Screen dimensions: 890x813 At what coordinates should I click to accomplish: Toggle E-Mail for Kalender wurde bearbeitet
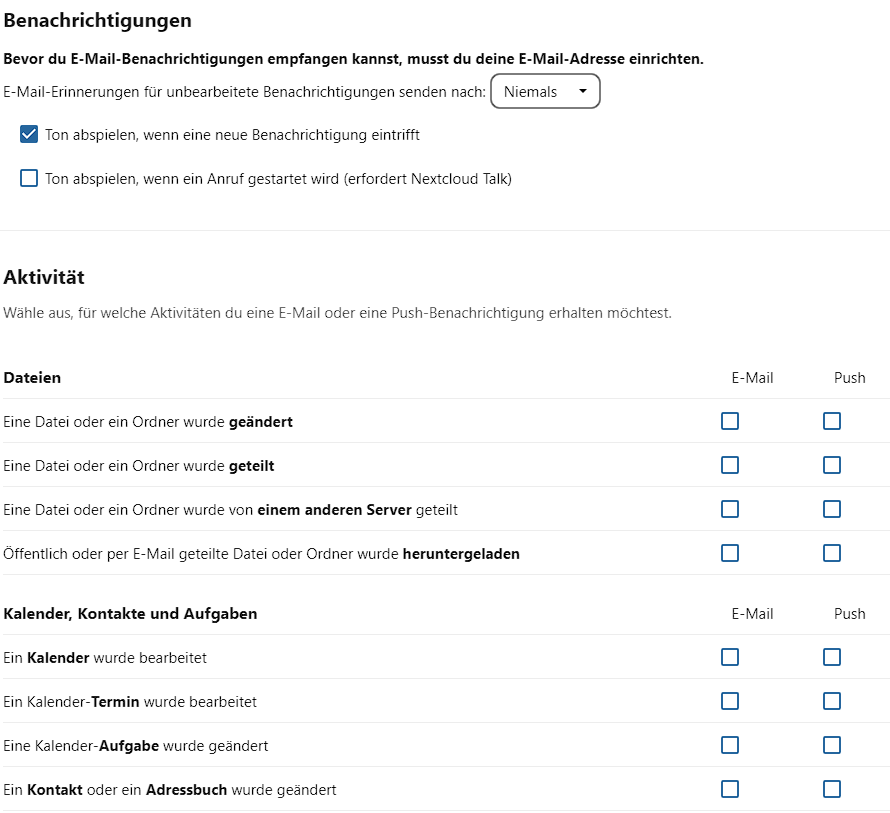pos(730,658)
